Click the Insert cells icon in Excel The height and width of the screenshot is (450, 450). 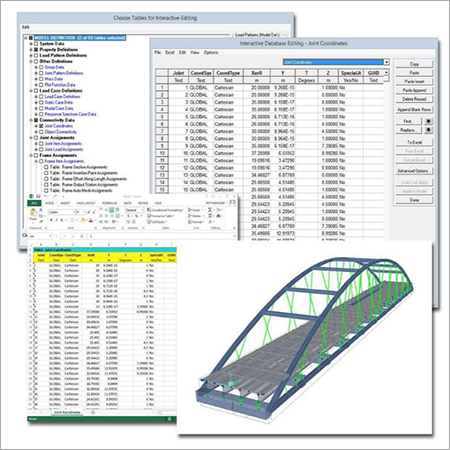click(189, 210)
